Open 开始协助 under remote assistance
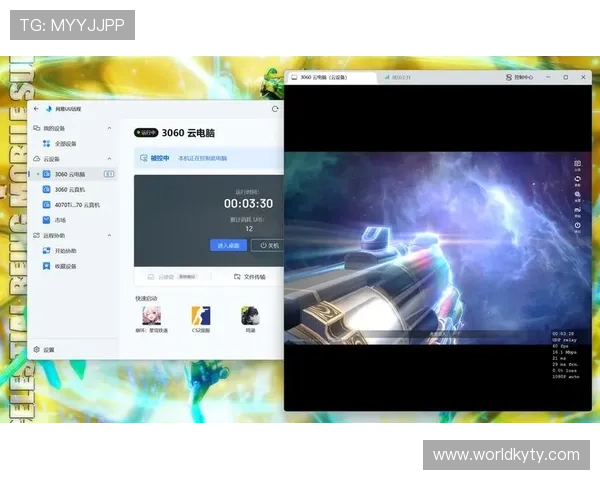 [66, 251]
